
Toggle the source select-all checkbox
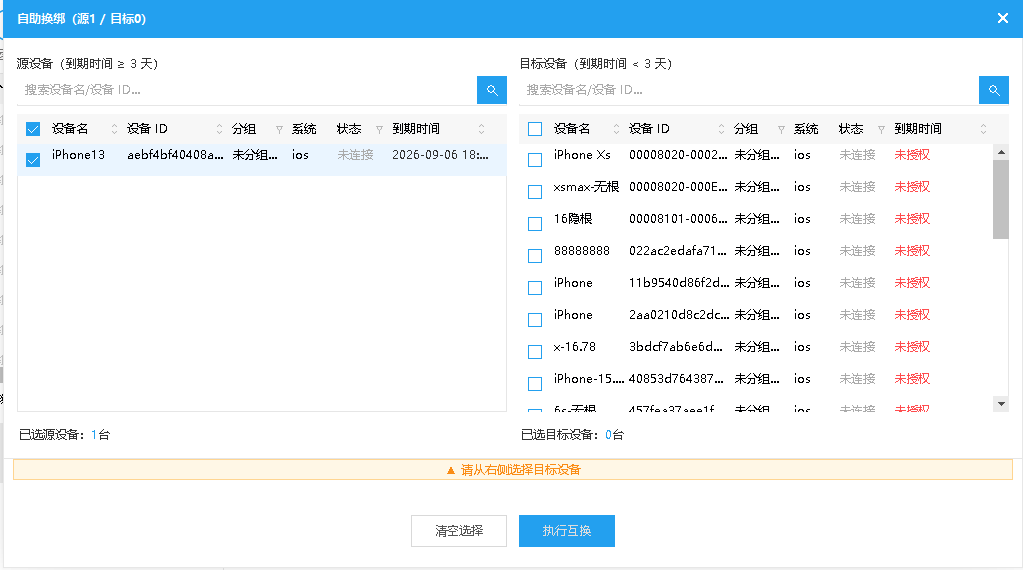[x=33, y=129]
